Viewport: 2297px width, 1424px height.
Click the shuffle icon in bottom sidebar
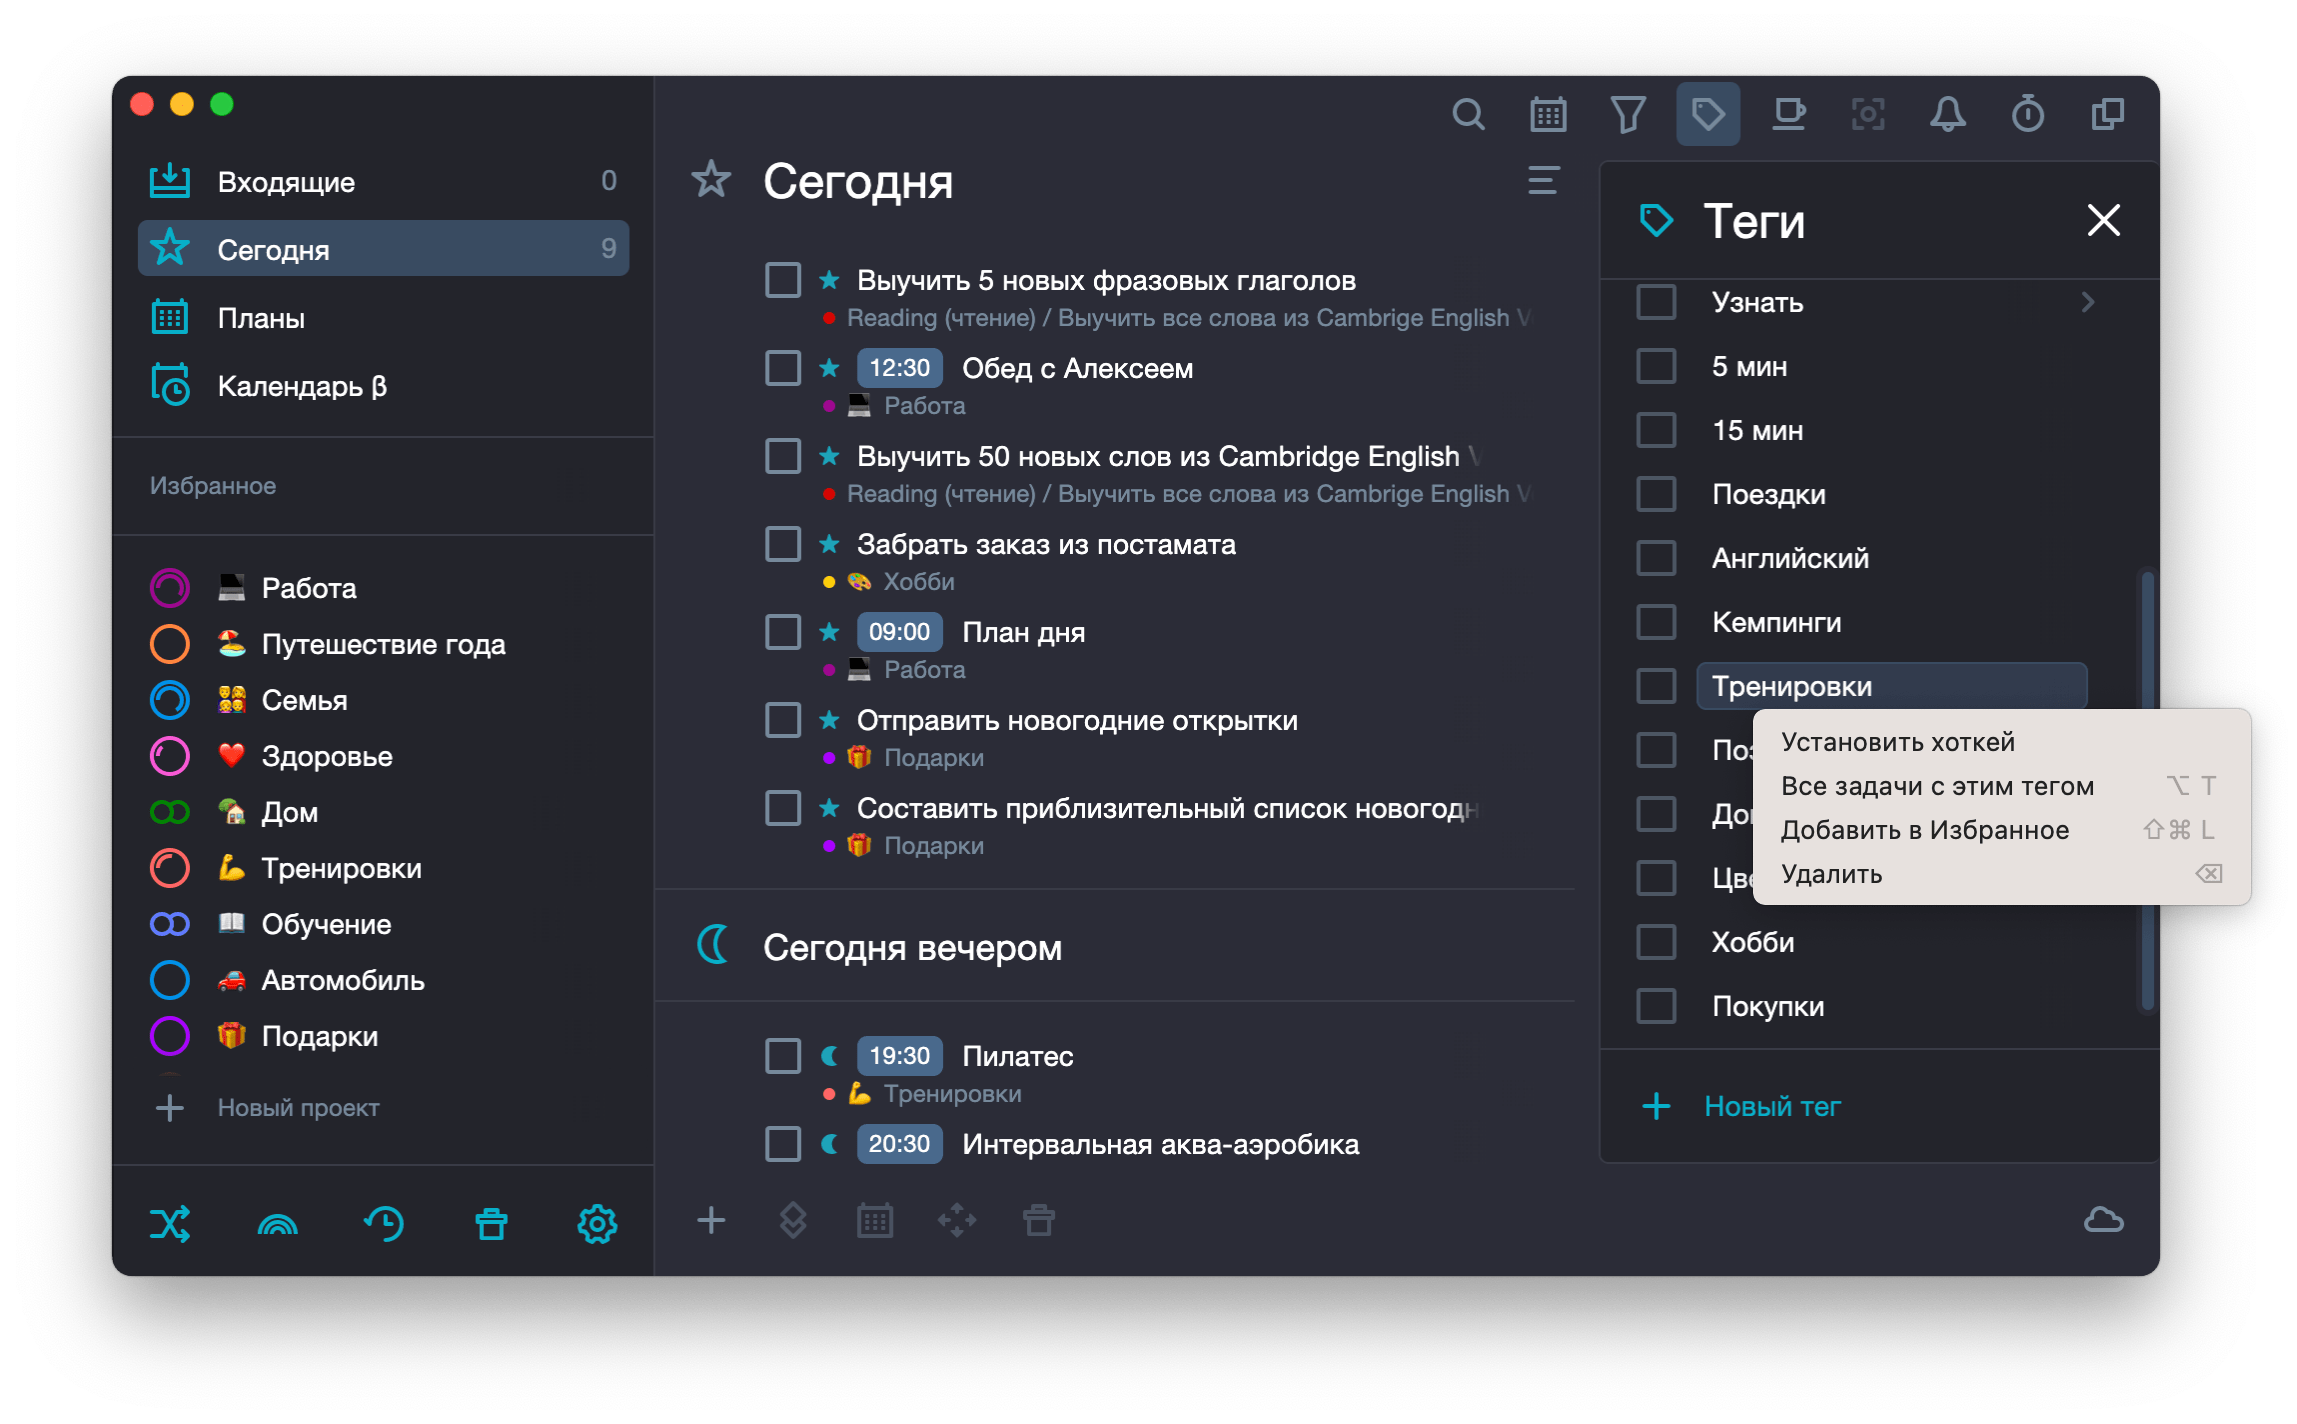tap(170, 1223)
